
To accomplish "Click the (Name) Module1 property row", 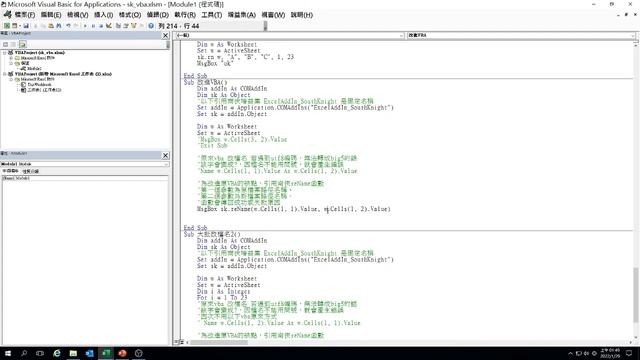I will [84, 178].
